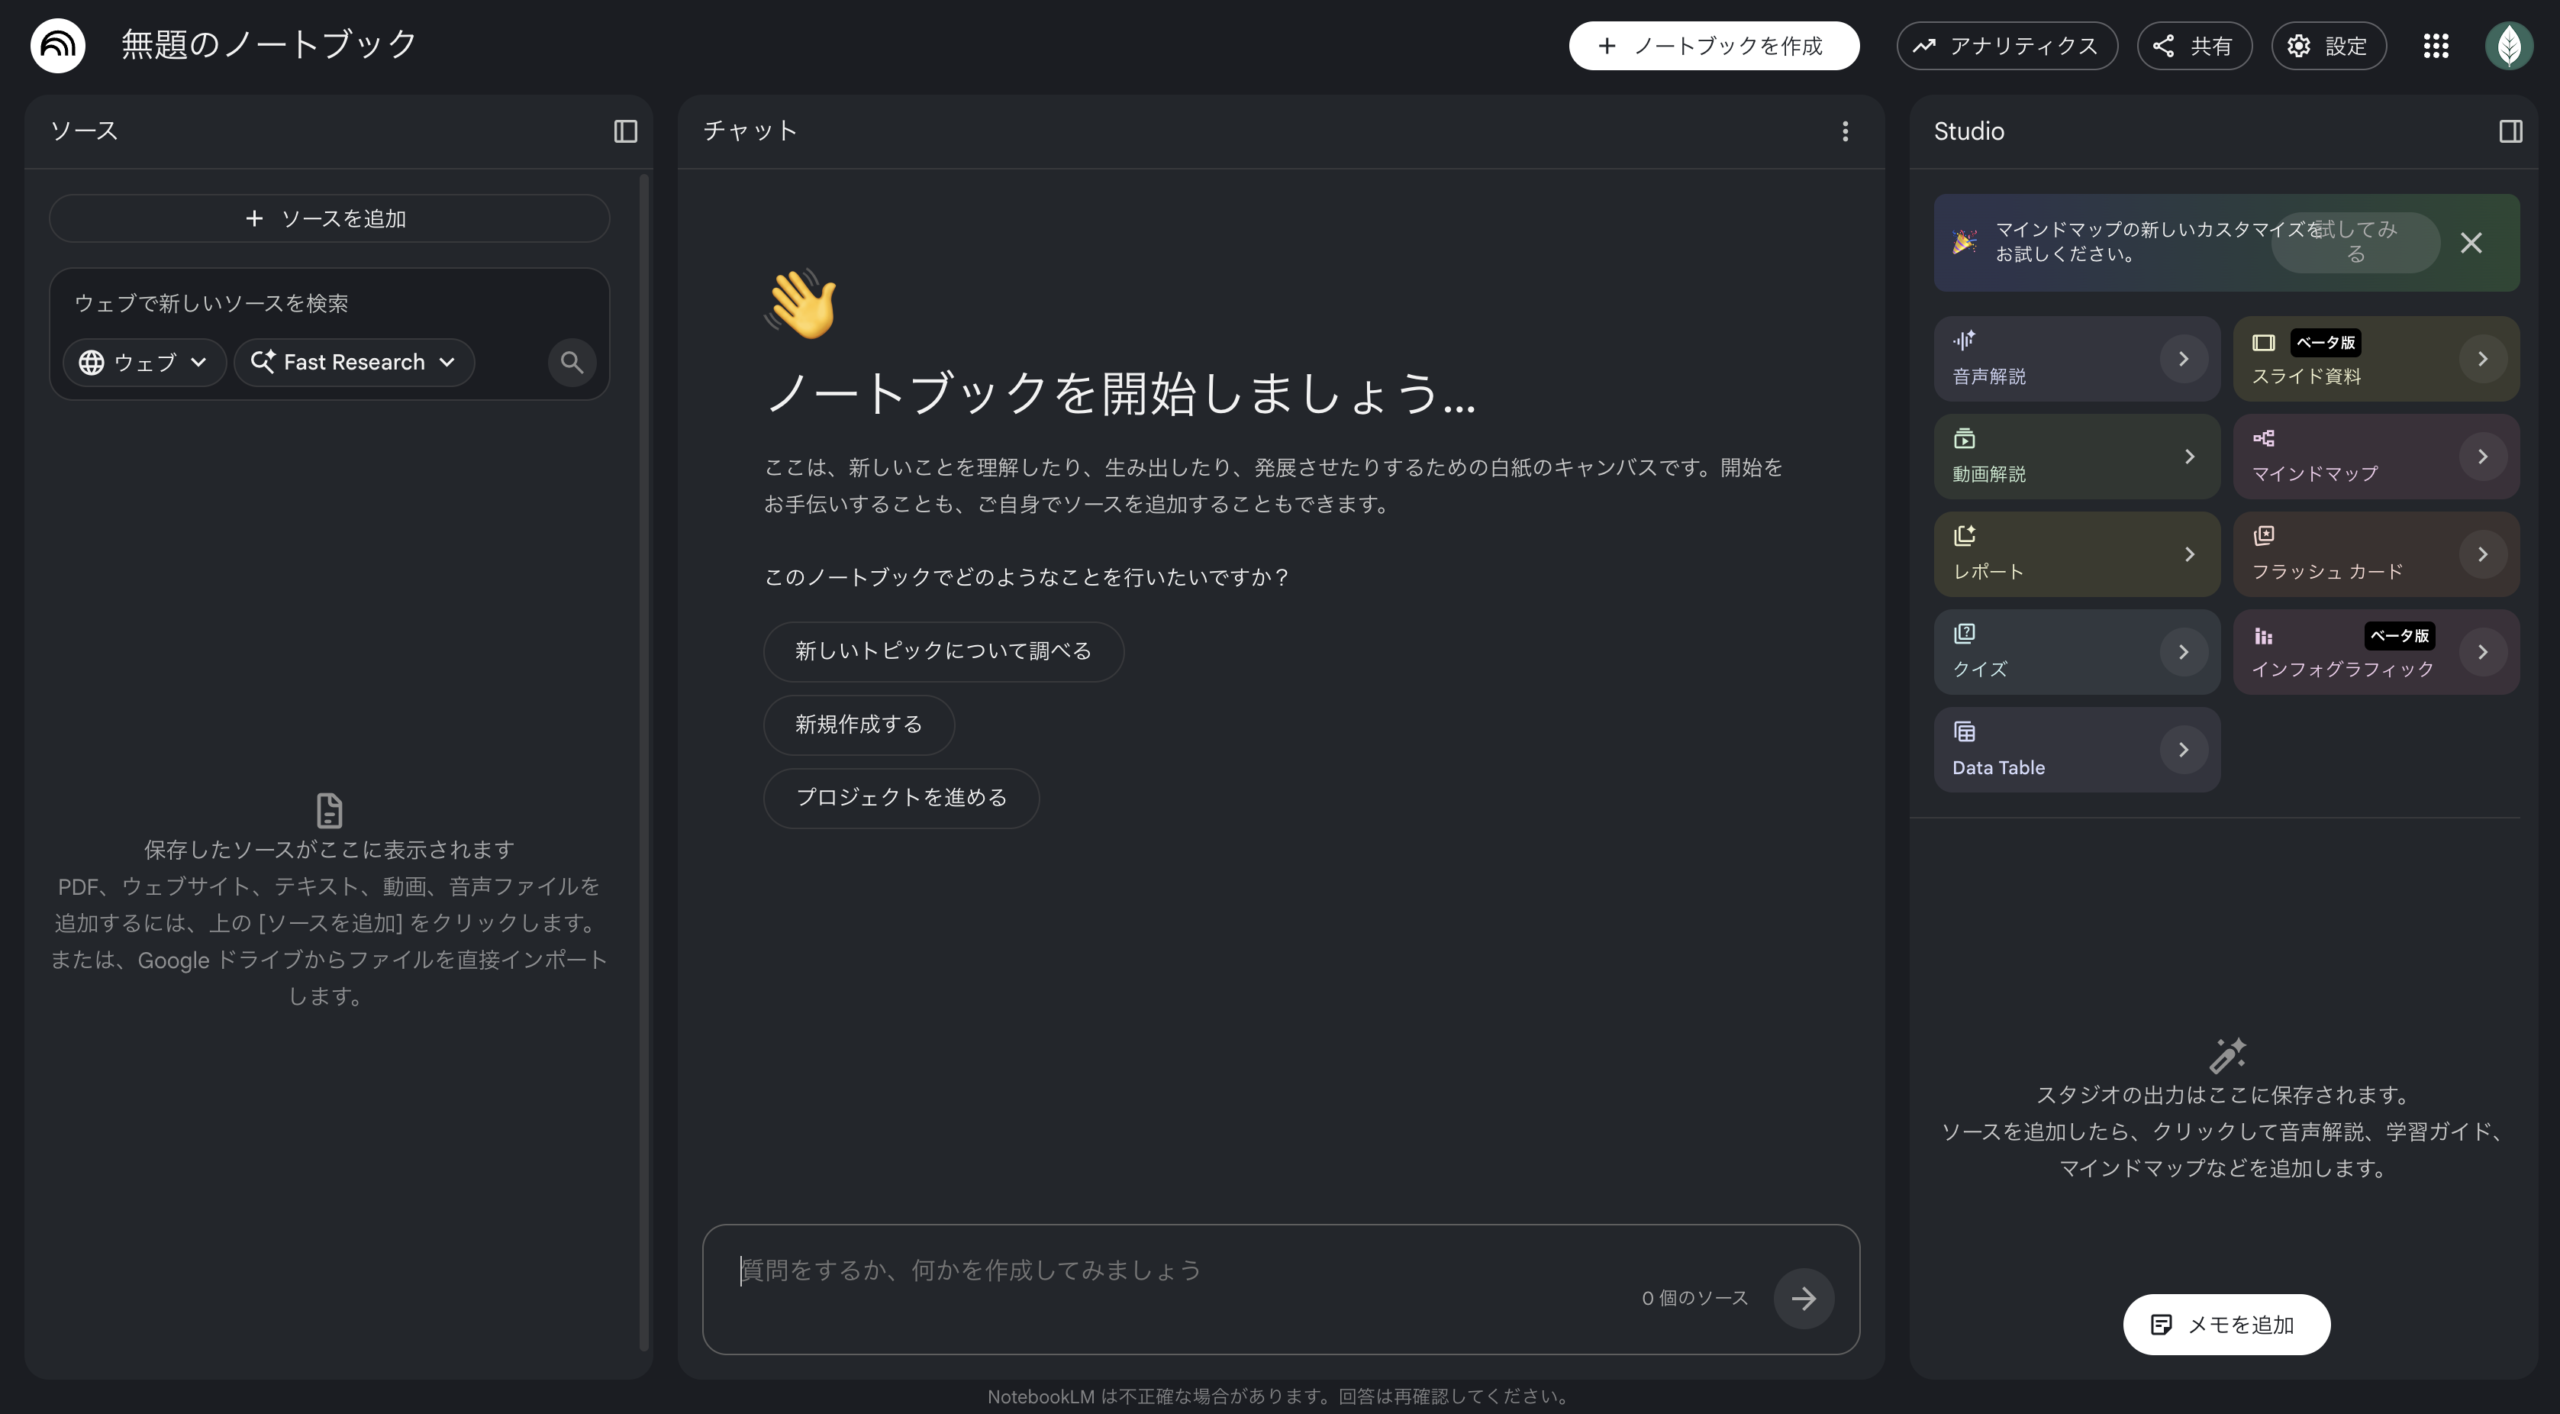This screenshot has height=1414, width=2560.
Task: Click the ベータ版 badge on スライド資料
Action: click(2325, 342)
